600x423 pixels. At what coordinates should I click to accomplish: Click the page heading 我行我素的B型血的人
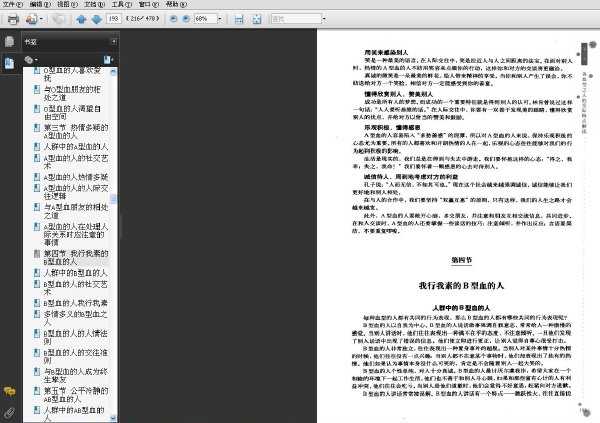pos(461,286)
